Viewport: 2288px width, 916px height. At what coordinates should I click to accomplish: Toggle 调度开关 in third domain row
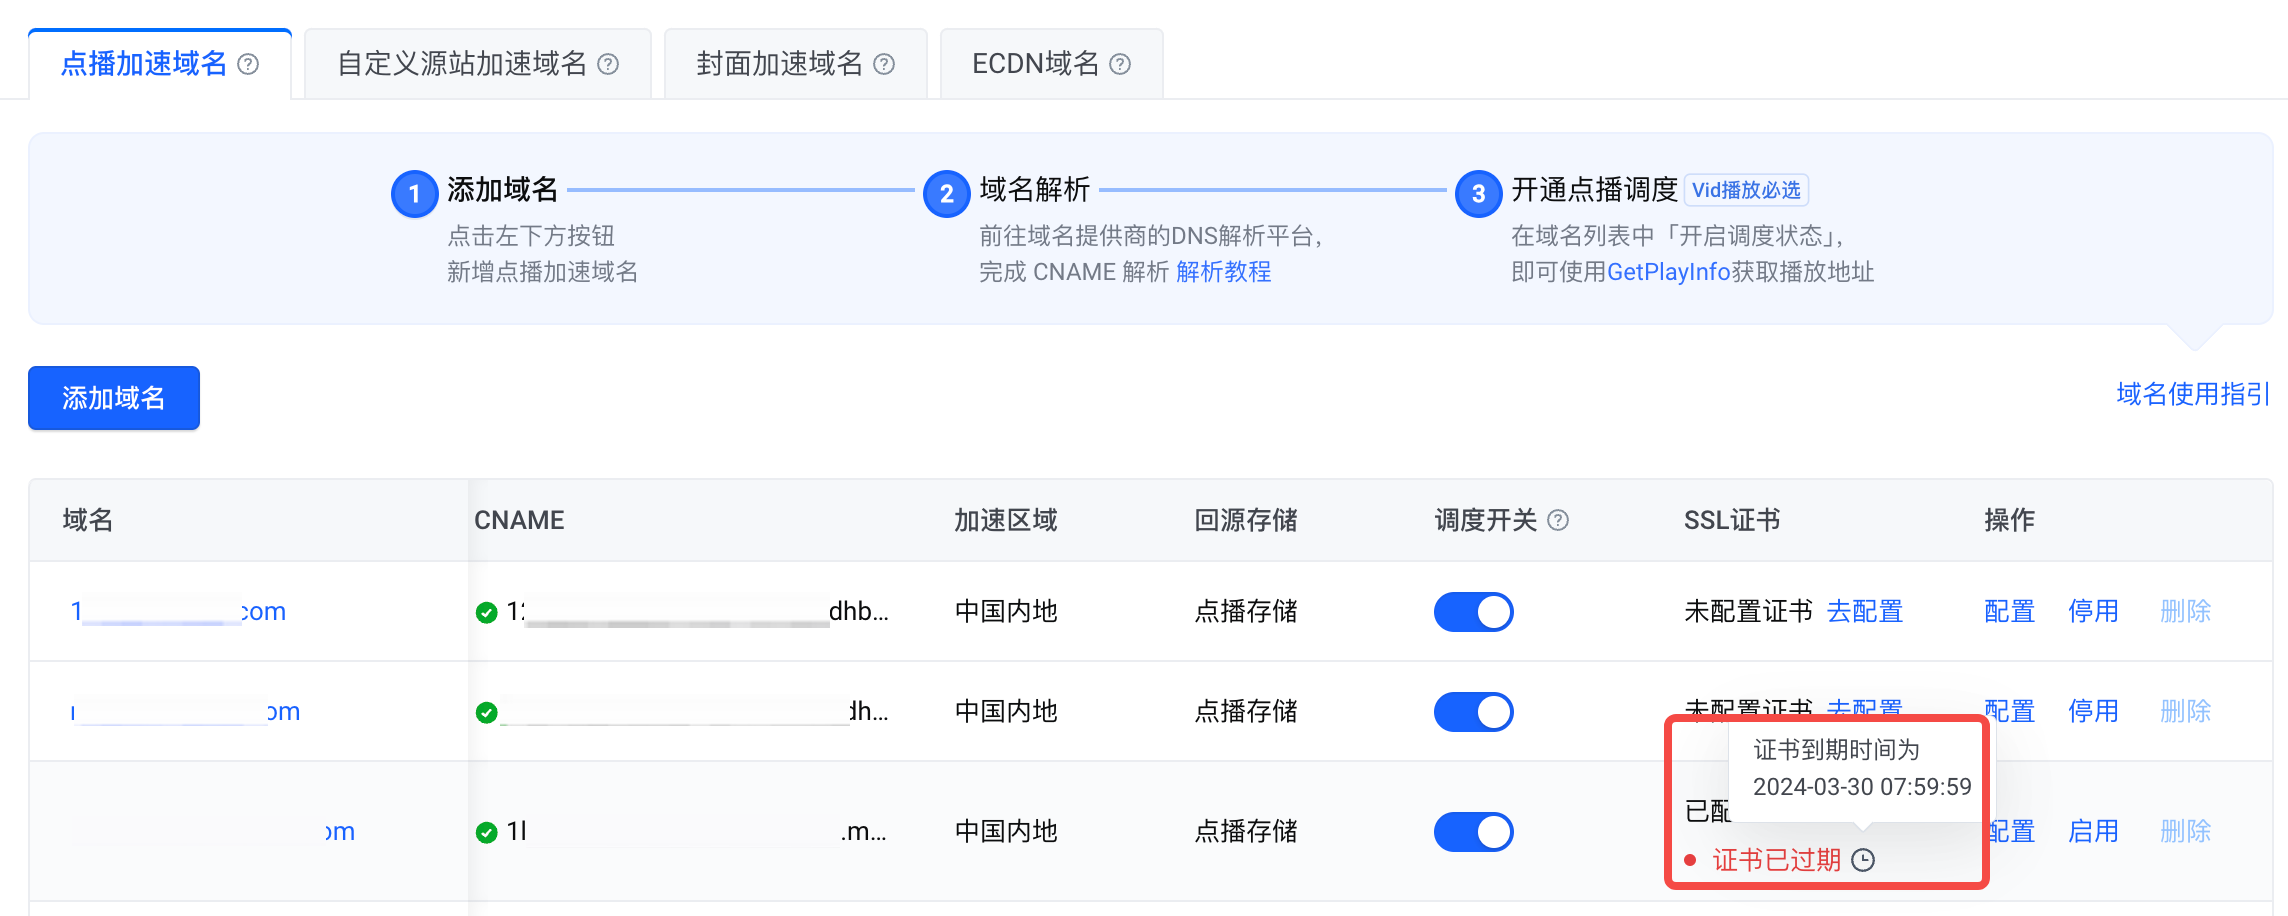(1474, 832)
